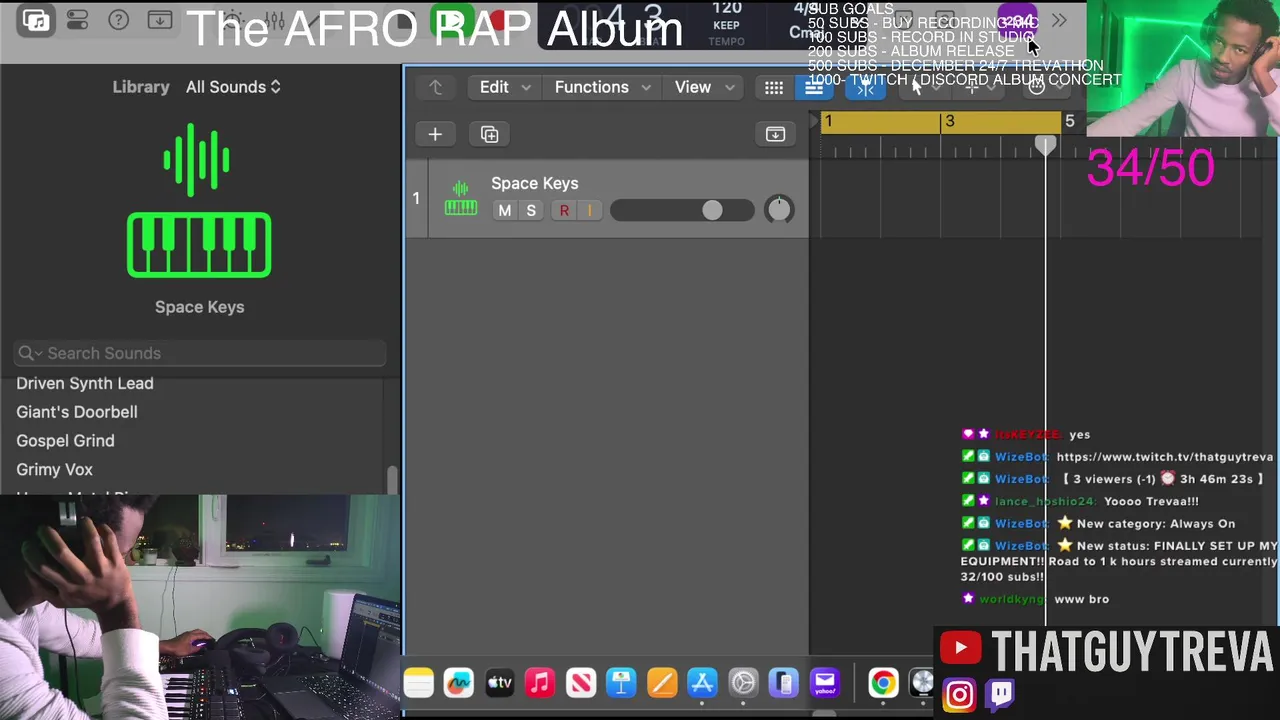Open the Edit menu dropdown
The width and height of the screenshot is (1280, 720).
coord(504,87)
